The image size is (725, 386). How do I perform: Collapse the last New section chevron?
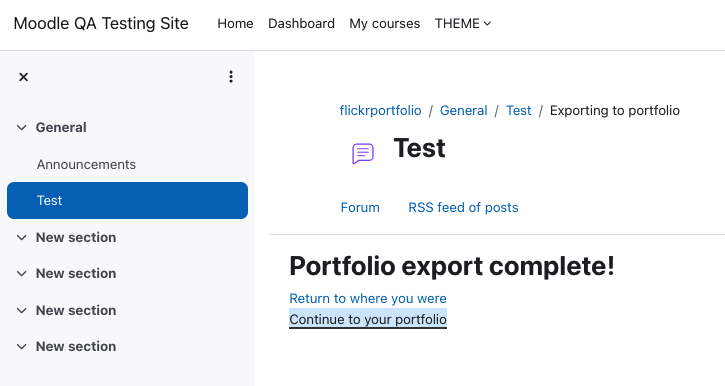point(22,347)
